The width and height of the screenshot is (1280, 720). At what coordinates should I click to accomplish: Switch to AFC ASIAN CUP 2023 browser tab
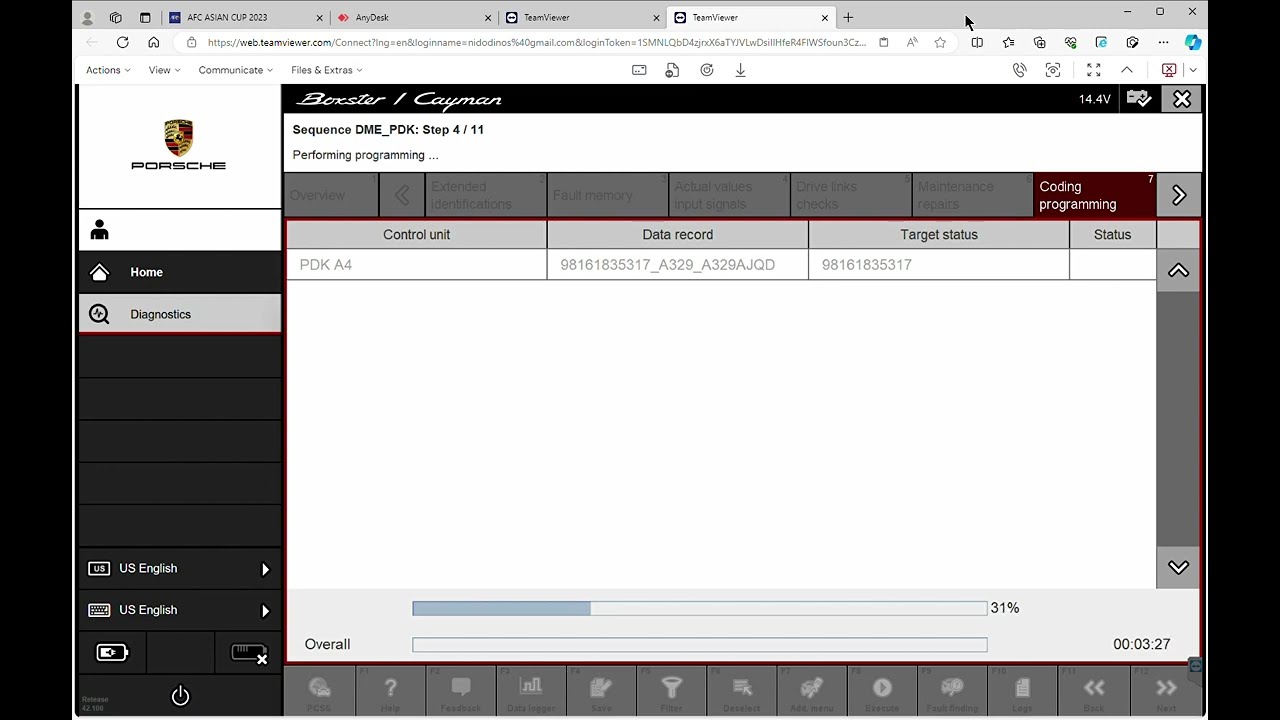(246, 17)
